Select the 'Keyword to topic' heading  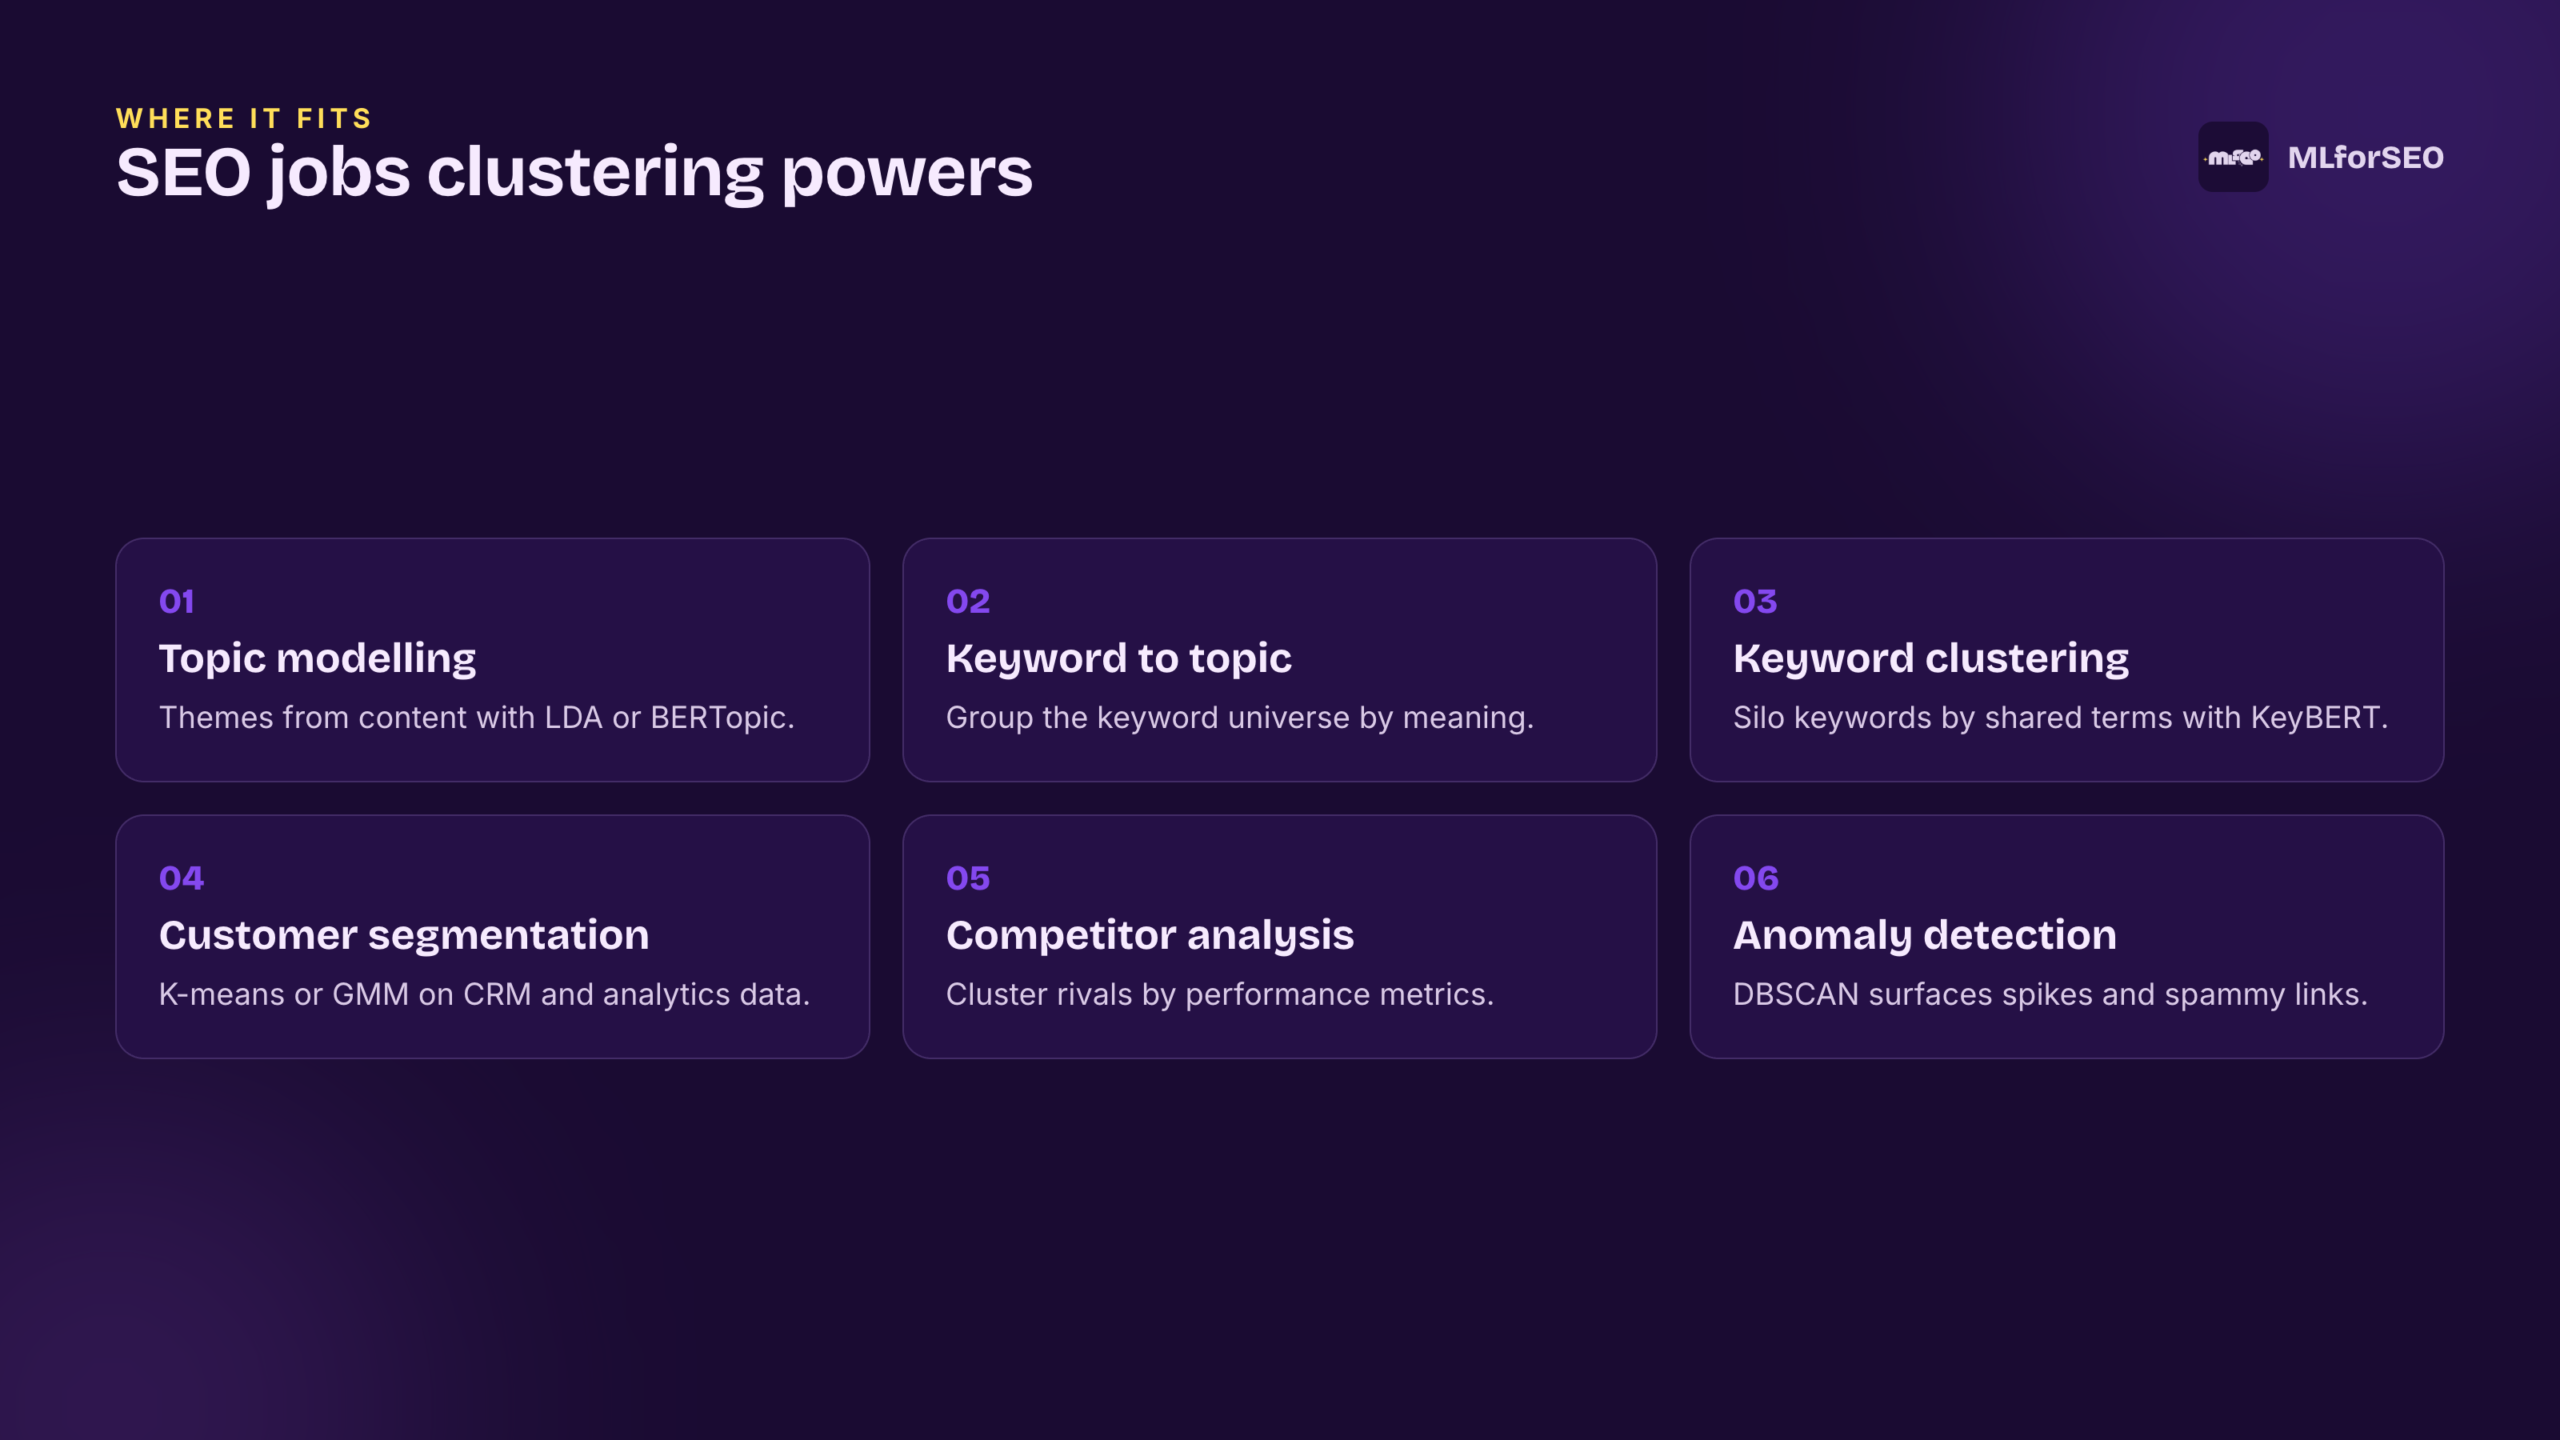(x=1119, y=659)
